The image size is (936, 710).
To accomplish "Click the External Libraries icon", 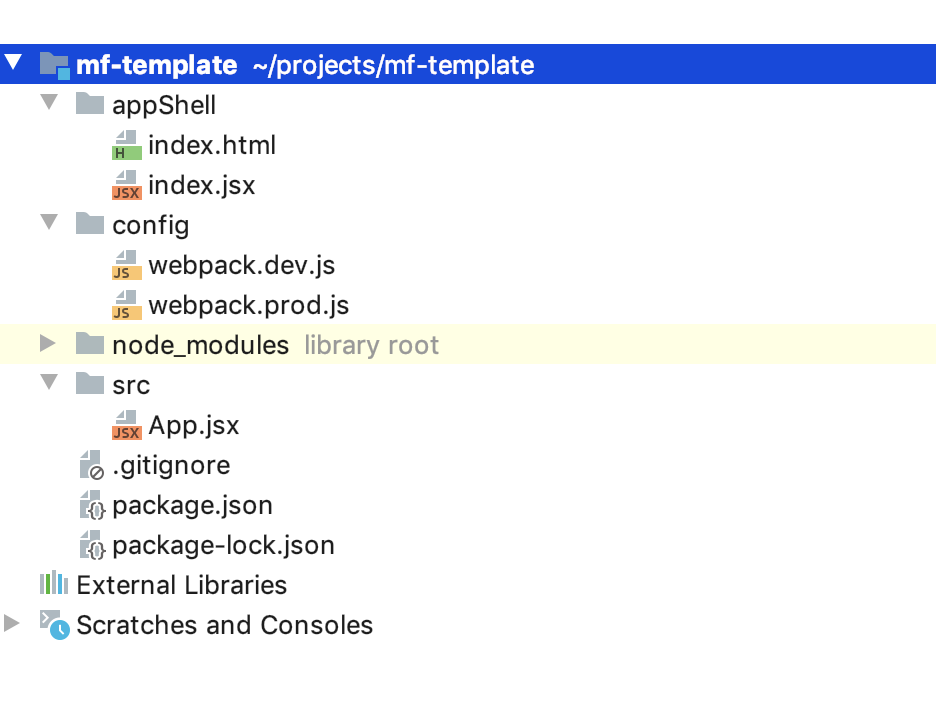I will (x=52, y=585).
